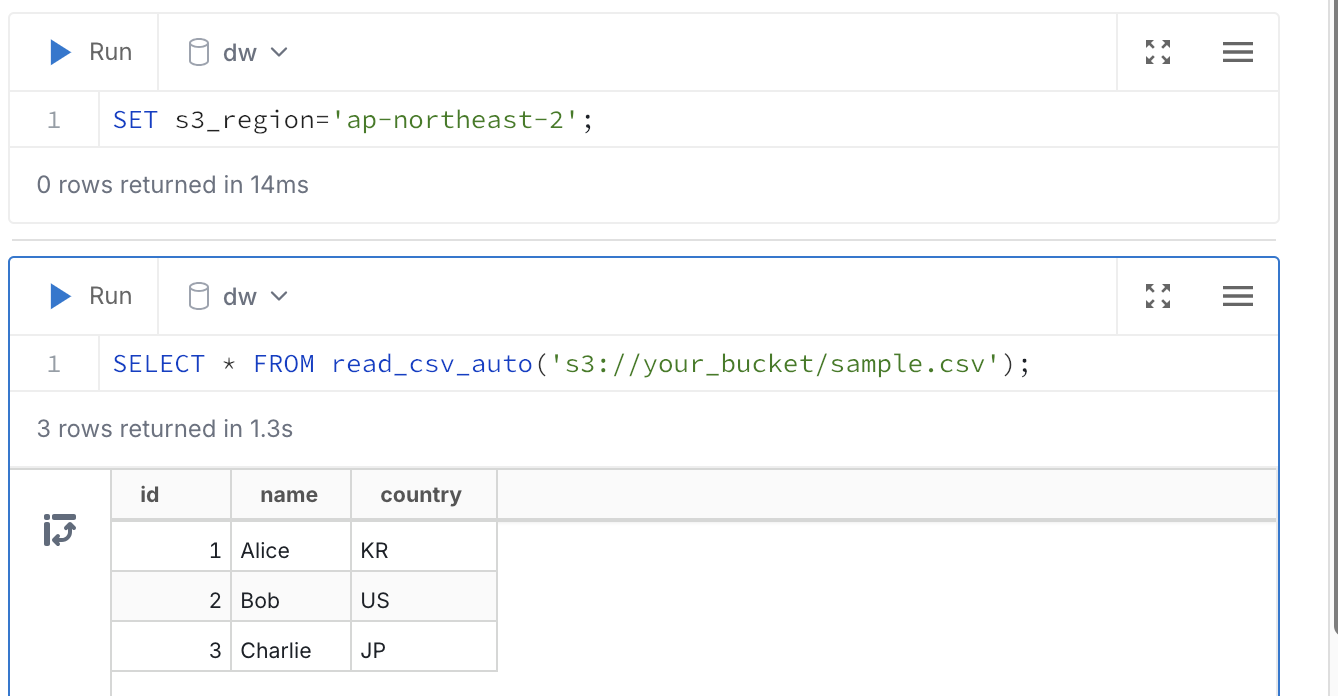Image resolution: width=1338 pixels, height=696 pixels.
Task: Select the name column header
Action: (289, 494)
